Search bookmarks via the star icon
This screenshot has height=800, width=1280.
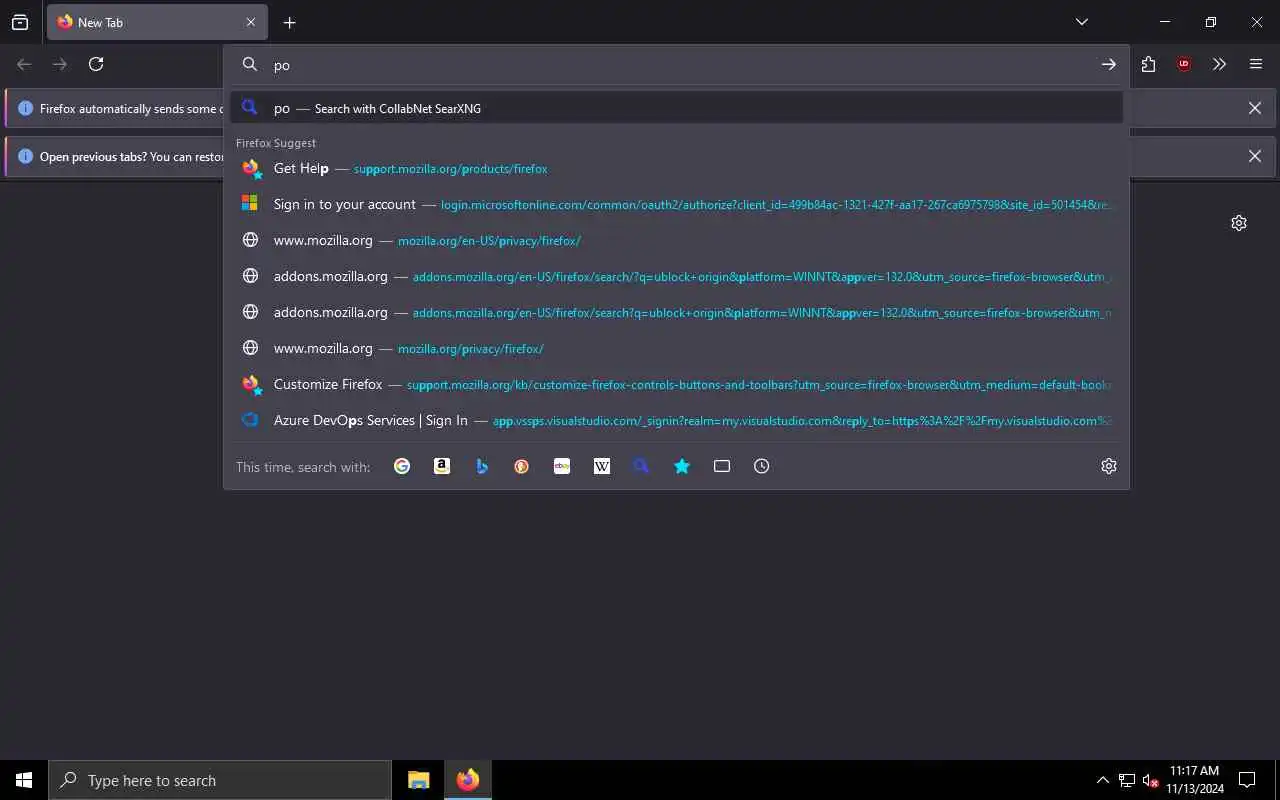point(682,466)
